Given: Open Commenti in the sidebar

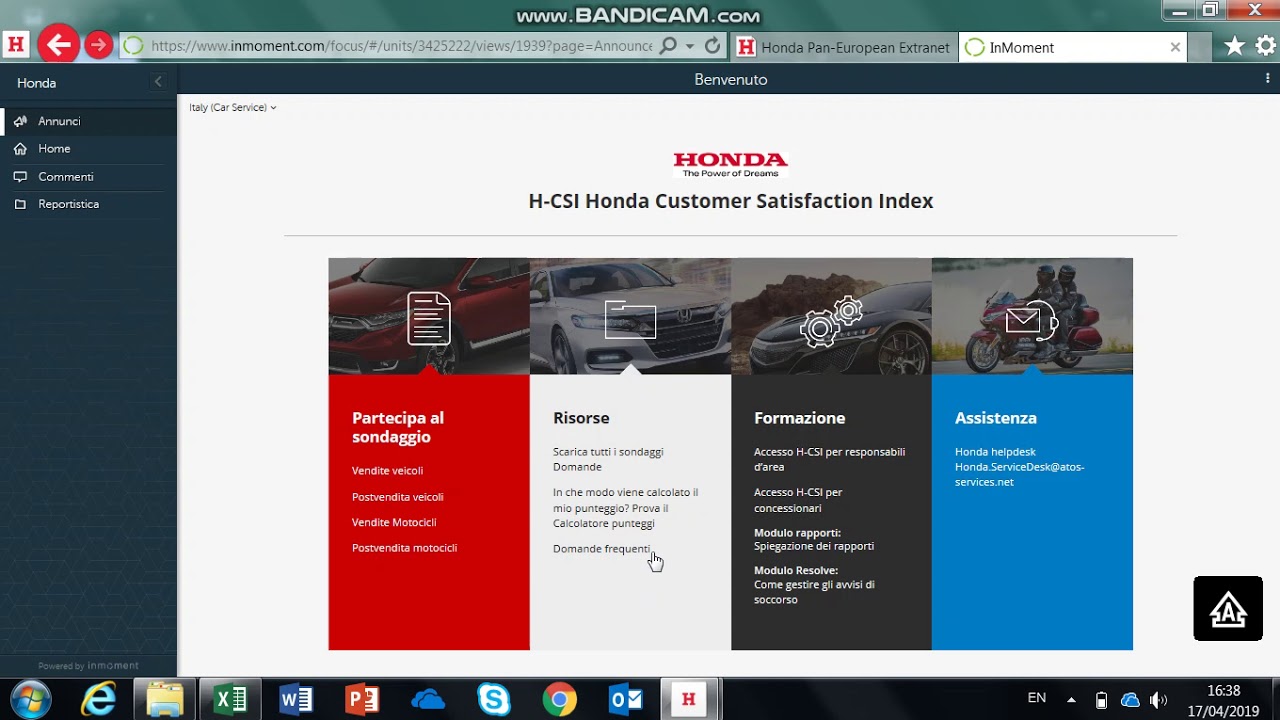Looking at the screenshot, I should coord(89,177).
